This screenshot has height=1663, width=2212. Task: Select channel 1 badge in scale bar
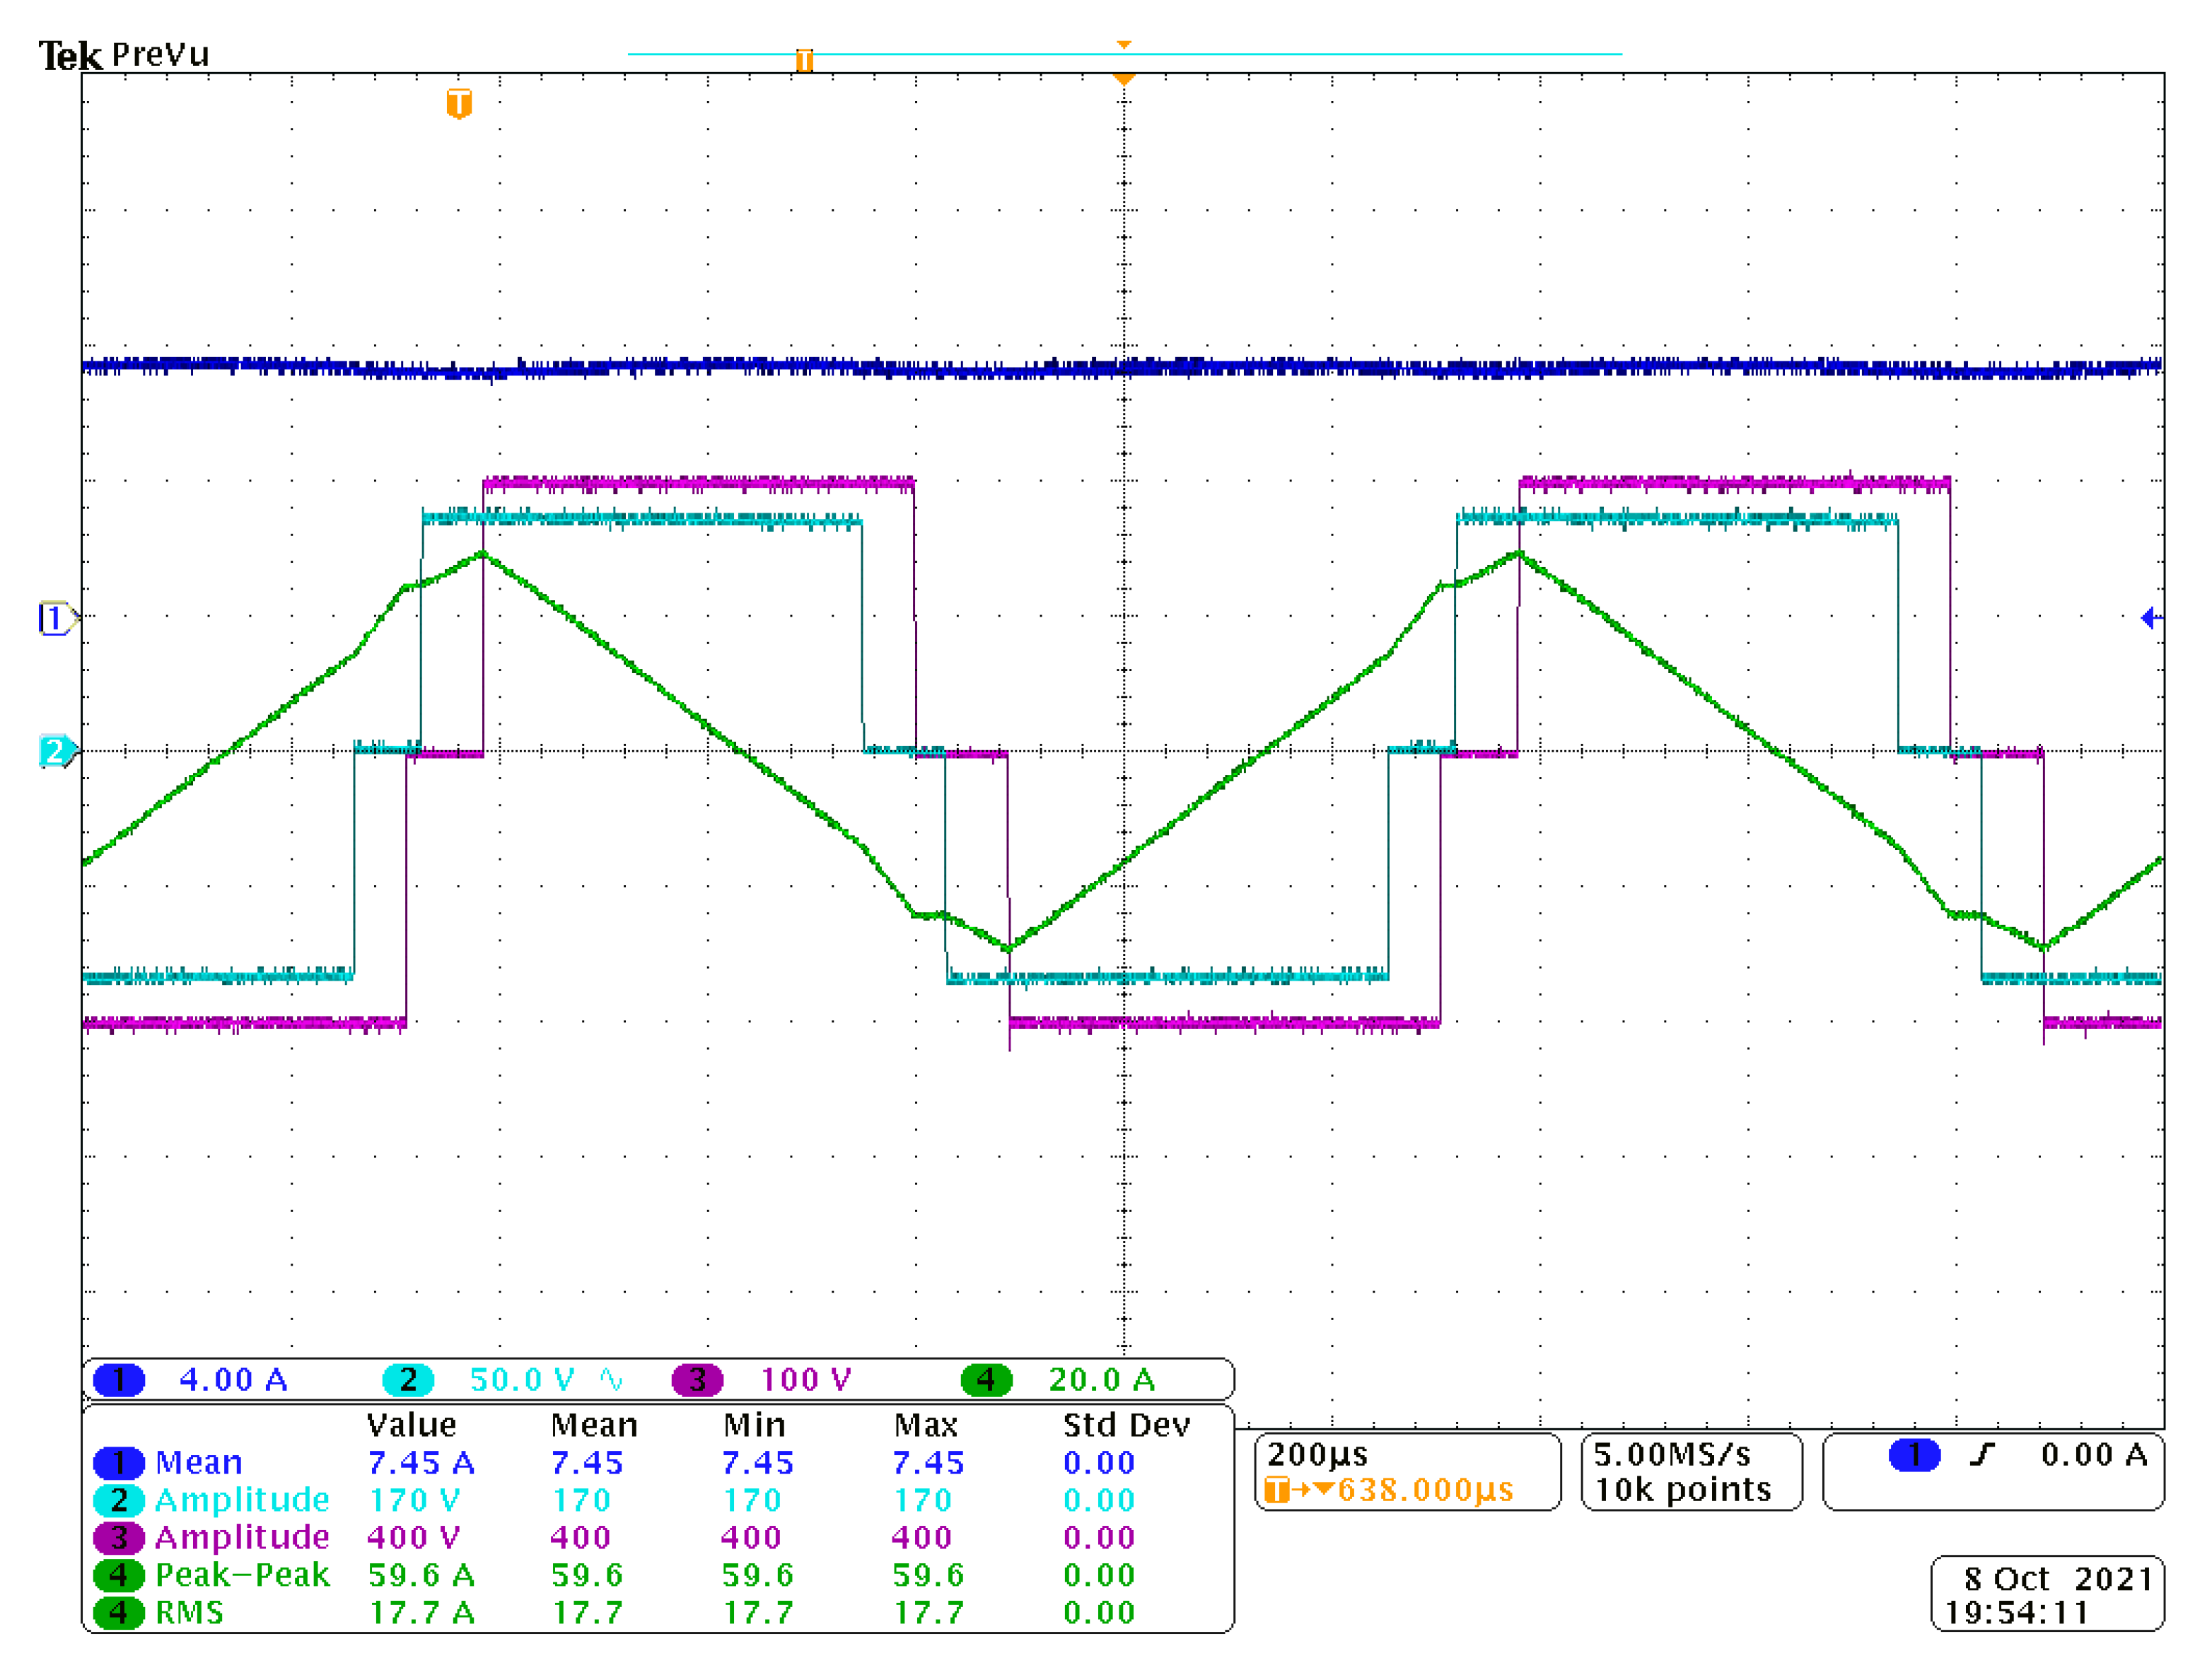pos(119,1380)
